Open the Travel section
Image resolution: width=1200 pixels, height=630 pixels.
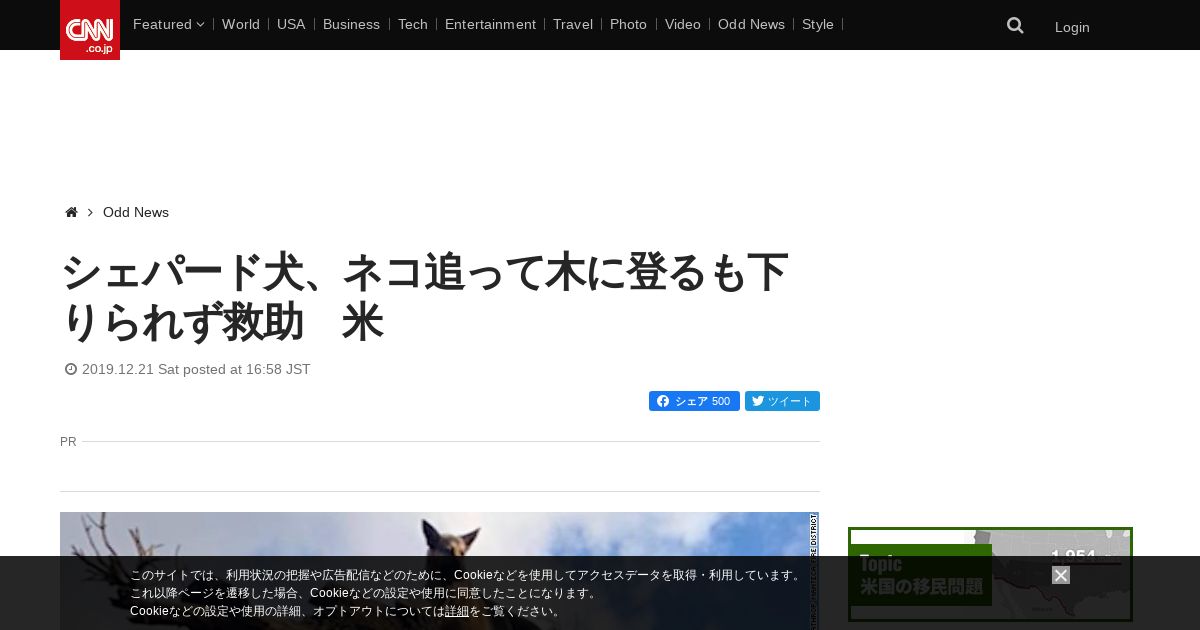point(573,24)
